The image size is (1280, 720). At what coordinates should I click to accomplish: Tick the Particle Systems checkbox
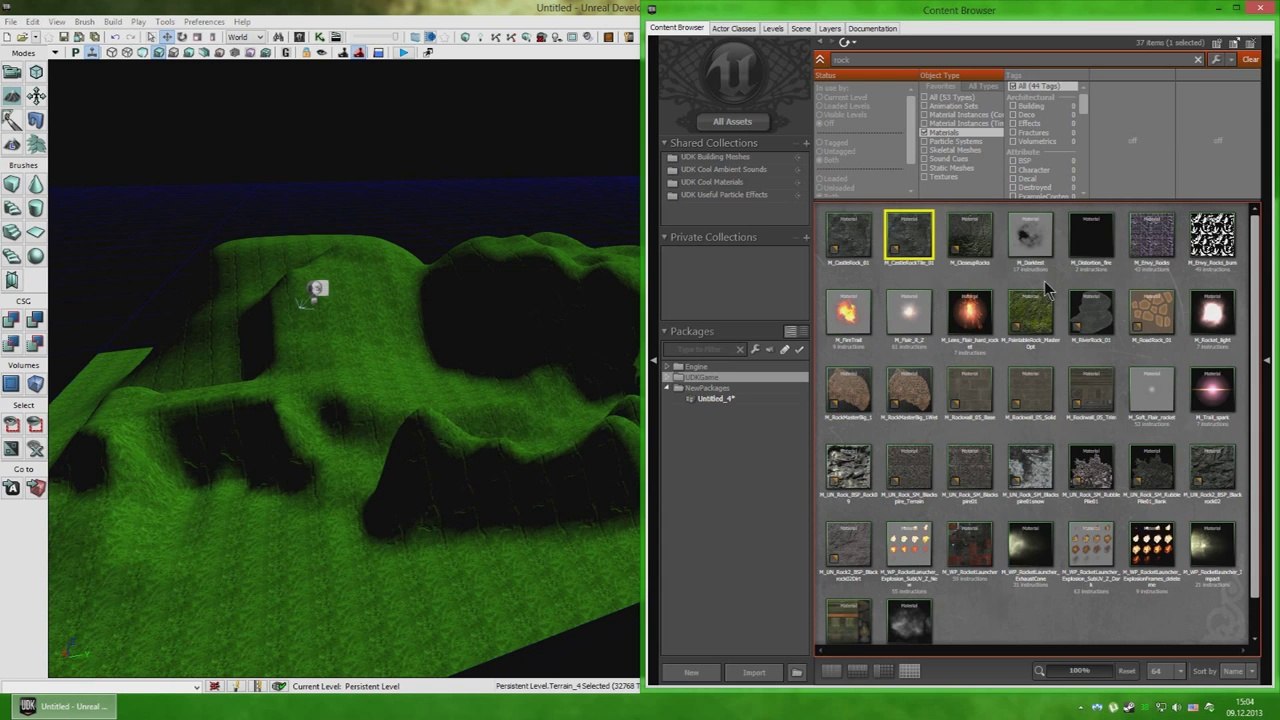point(924,142)
